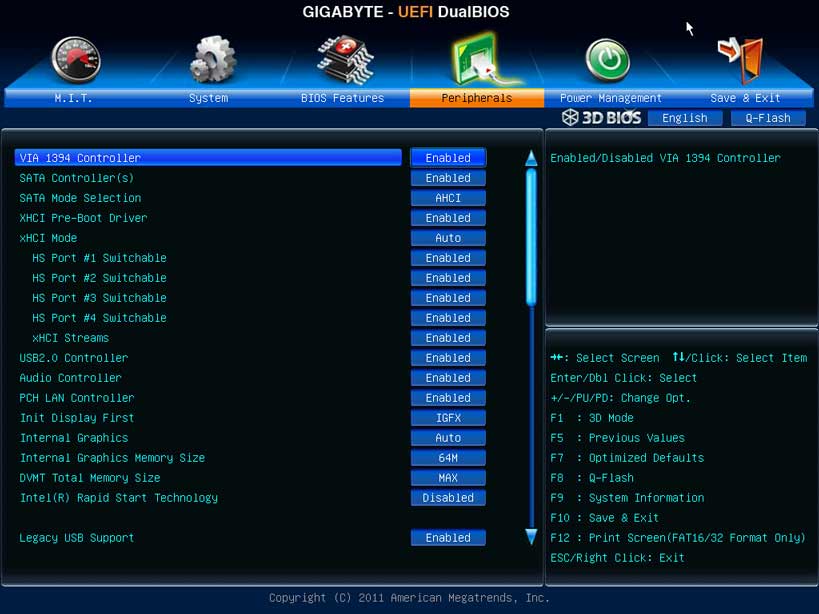Image resolution: width=819 pixels, height=614 pixels.
Task: Change Internal Graphics Memory Size 64M
Action: pos(448,458)
